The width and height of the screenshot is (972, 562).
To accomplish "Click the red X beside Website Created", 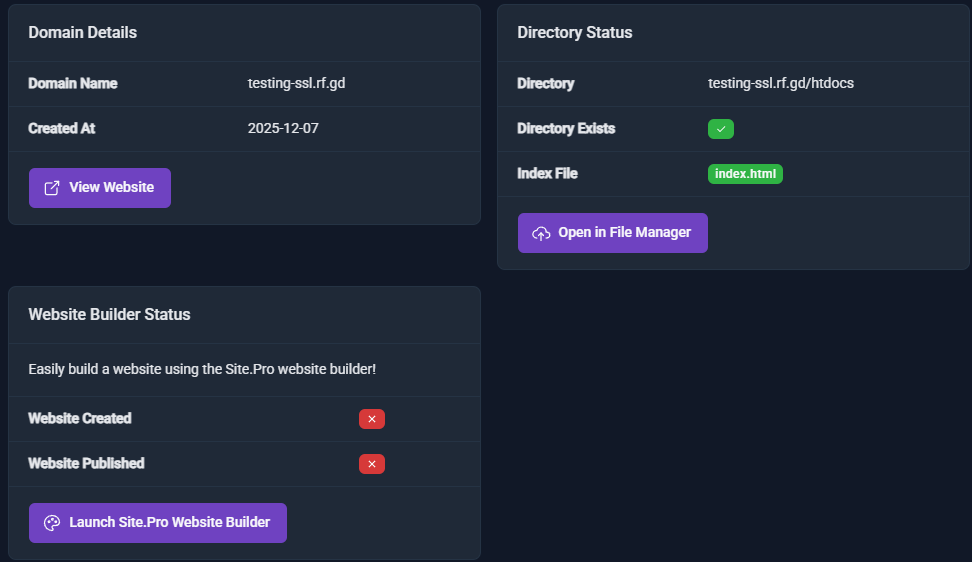I will click(372, 419).
